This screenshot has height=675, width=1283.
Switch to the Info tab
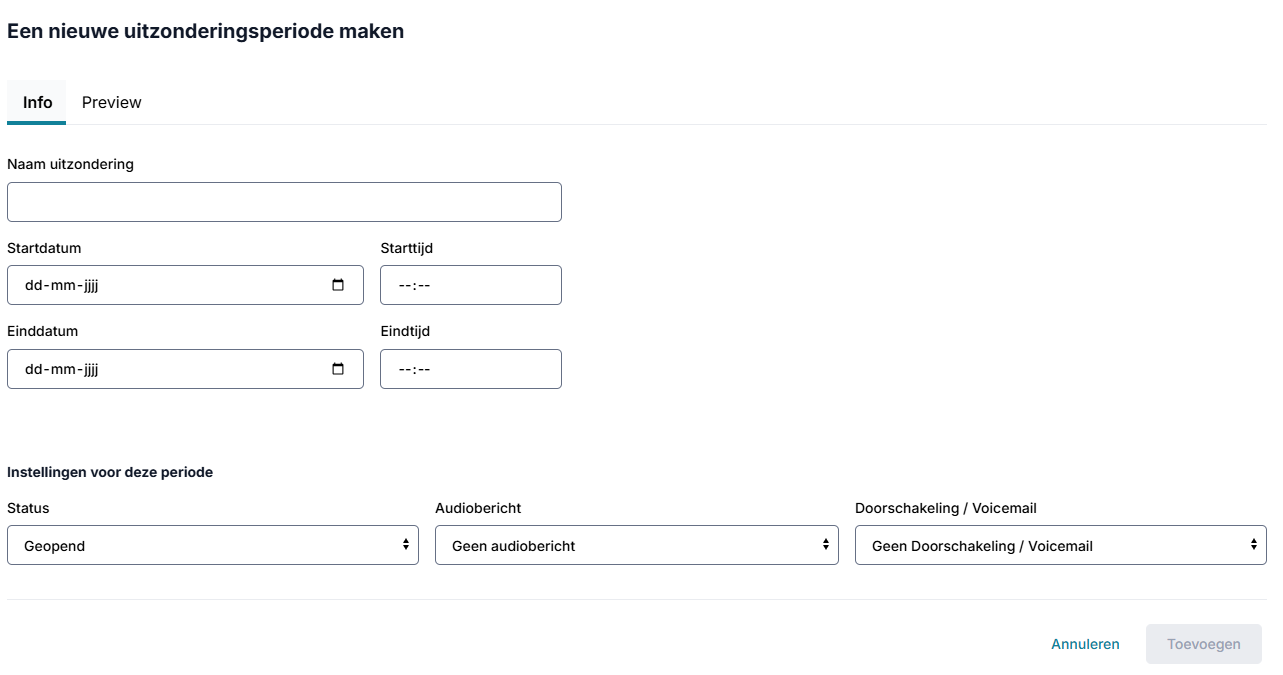pyautogui.click(x=37, y=102)
